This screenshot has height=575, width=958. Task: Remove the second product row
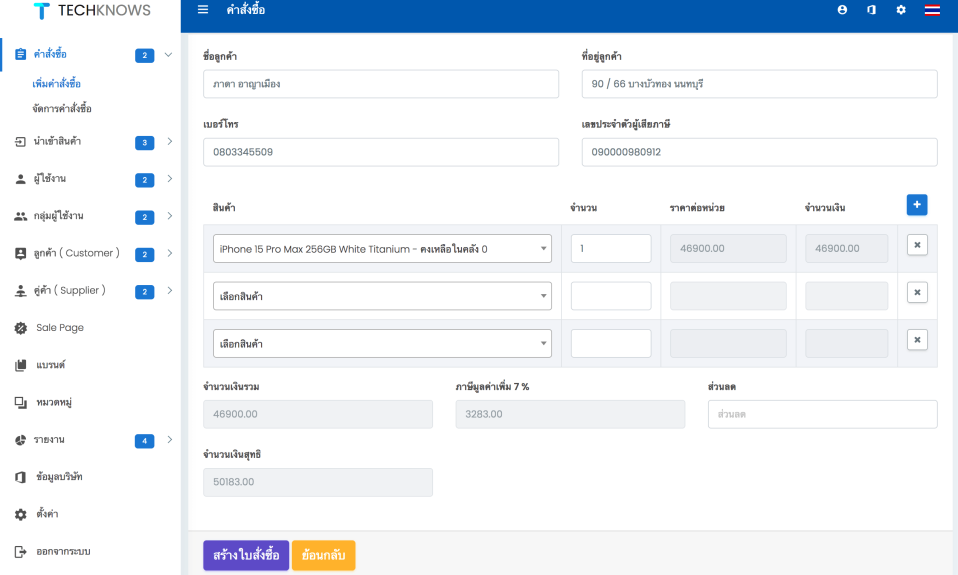pos(917,292)
